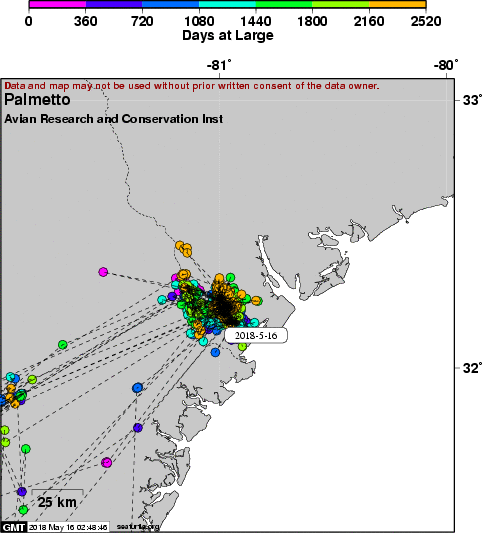Select the orange 2160–2520 days legend segment

[x=397, y=4]
